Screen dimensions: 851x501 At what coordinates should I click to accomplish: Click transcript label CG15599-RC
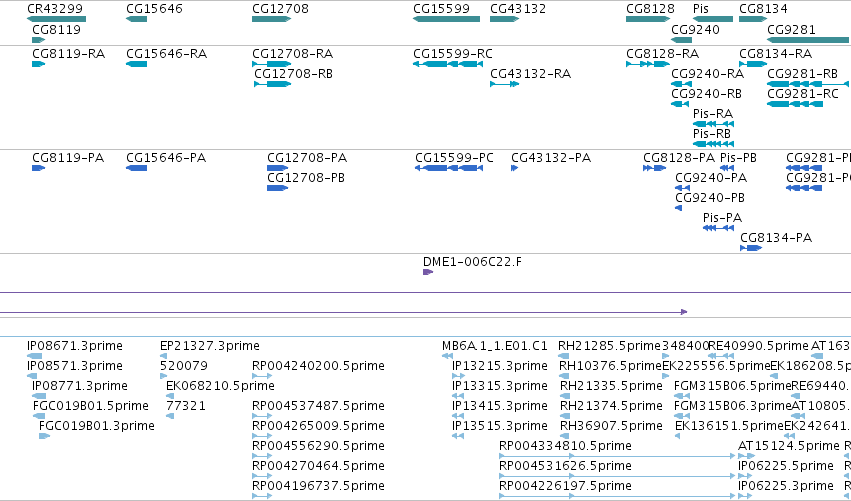tap(453, 54)
